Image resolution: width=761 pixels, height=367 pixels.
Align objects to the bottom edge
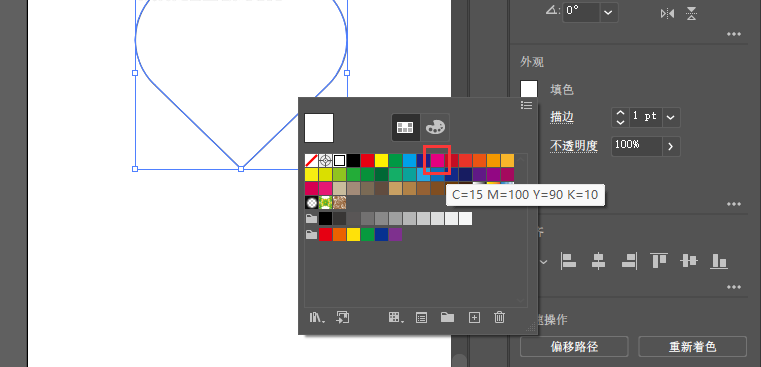[x=719, y=261]
